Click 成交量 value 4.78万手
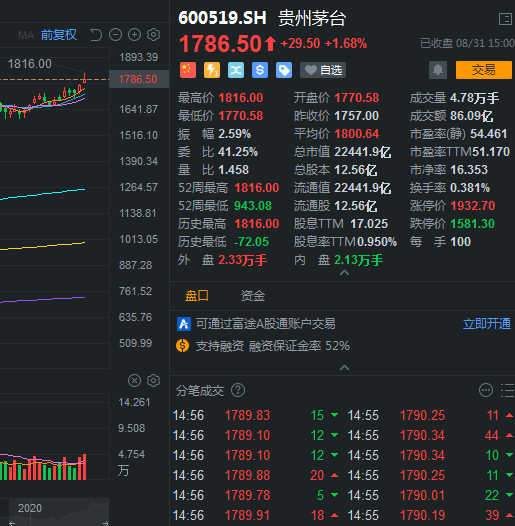 (x=474, y=98)
